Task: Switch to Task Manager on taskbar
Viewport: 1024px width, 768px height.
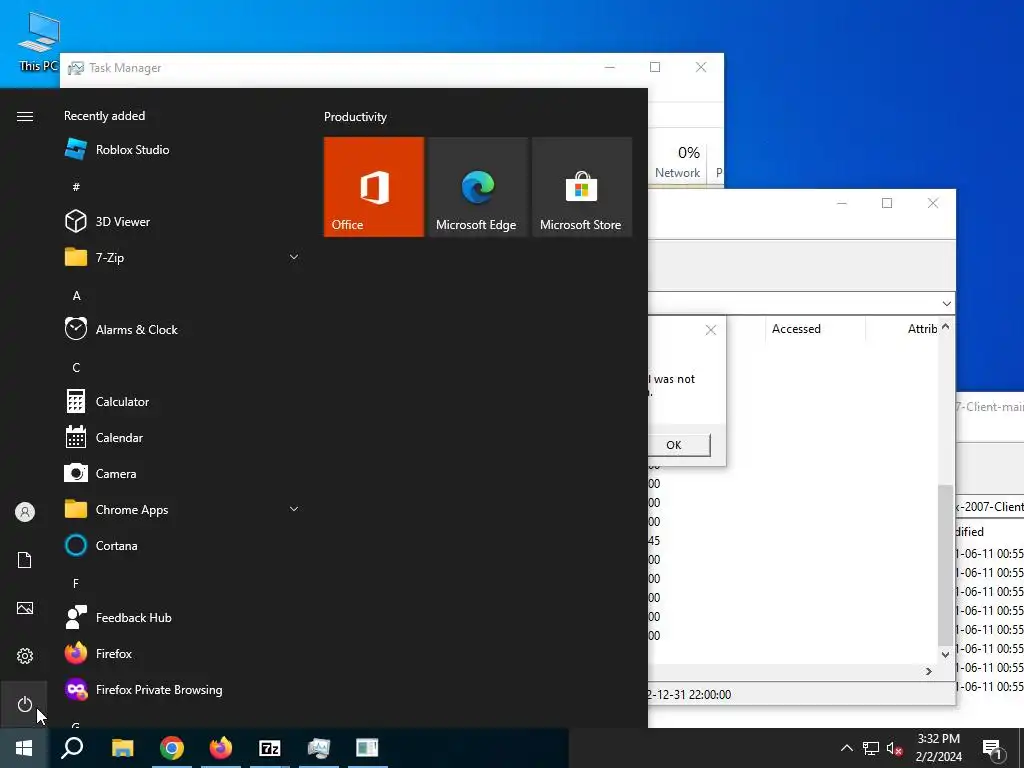Action: [x=319, y=748]
